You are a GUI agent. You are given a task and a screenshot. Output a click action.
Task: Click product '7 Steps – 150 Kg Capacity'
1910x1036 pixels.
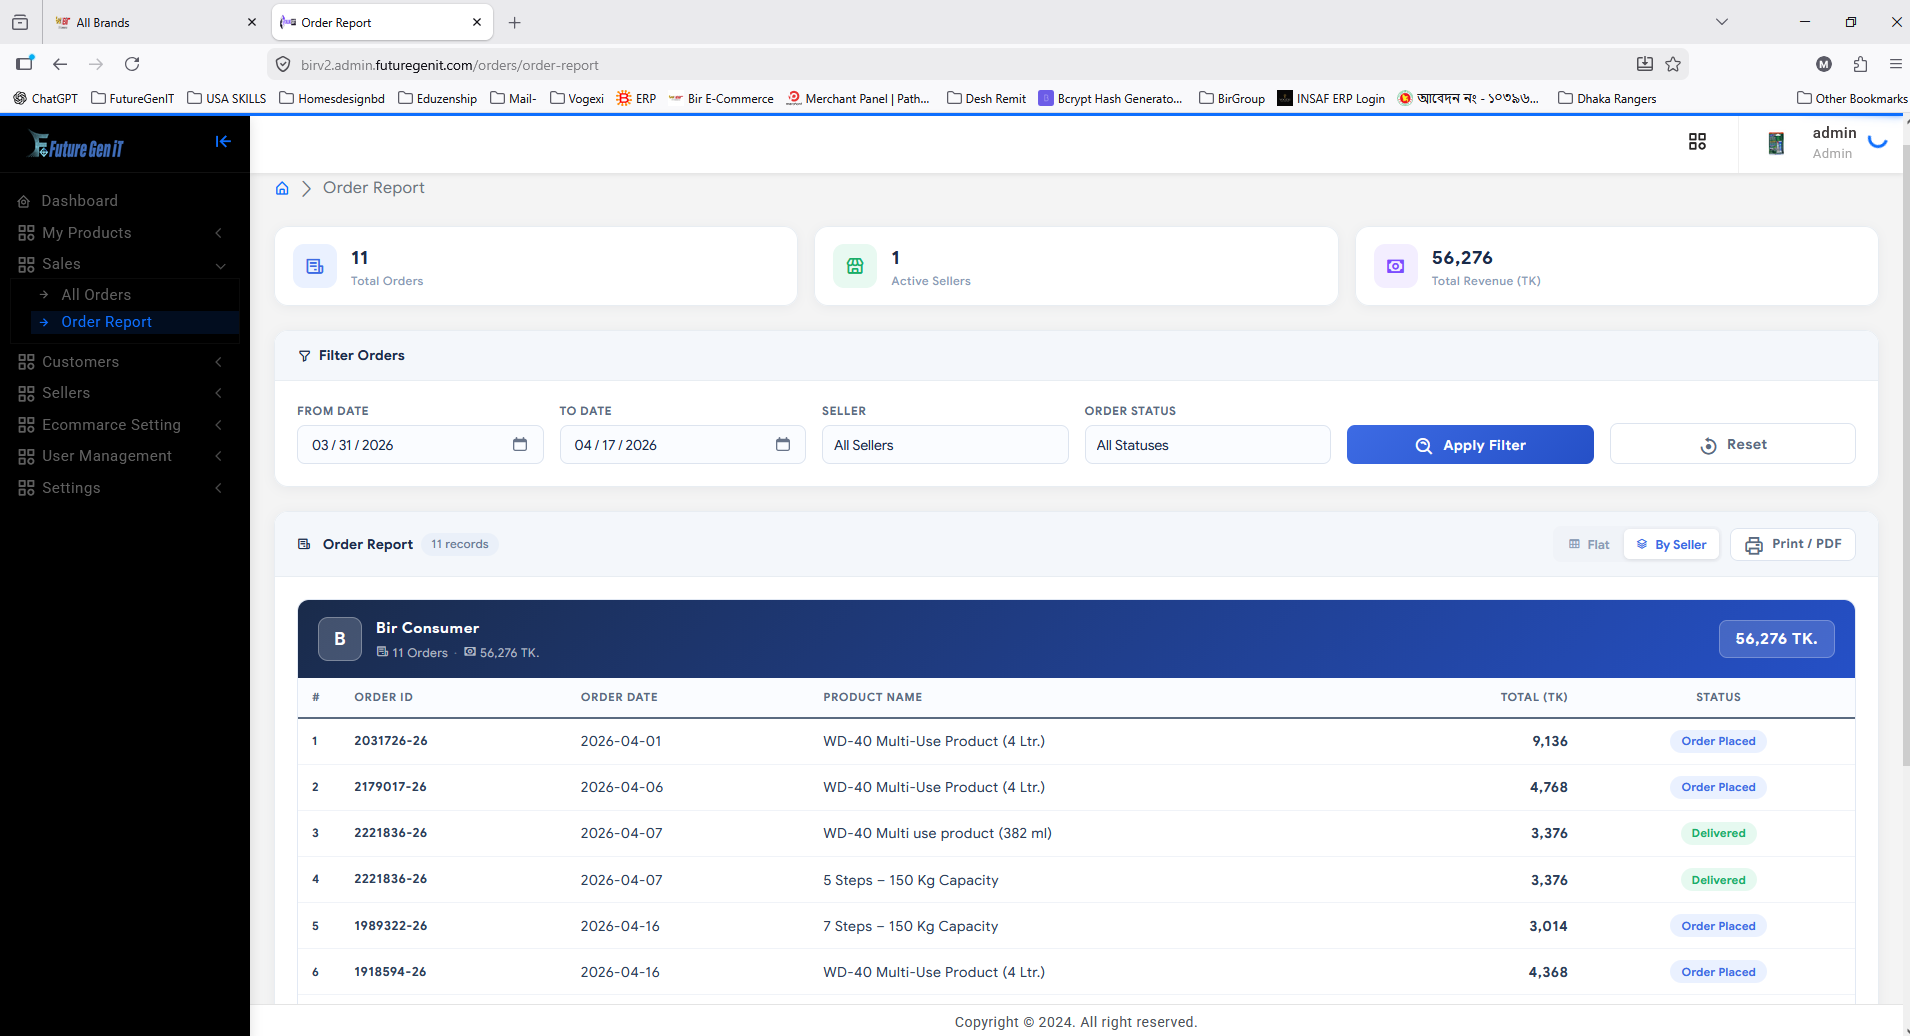coord(911,926)
